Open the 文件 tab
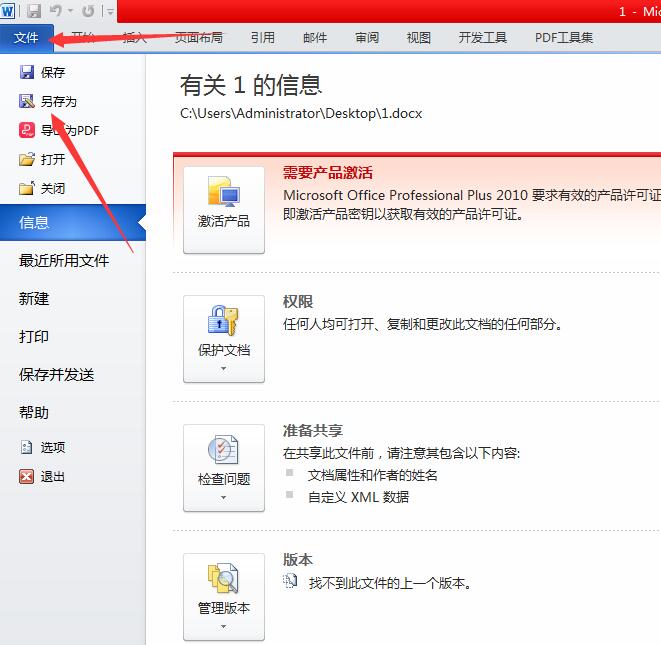 coord(27,38)
